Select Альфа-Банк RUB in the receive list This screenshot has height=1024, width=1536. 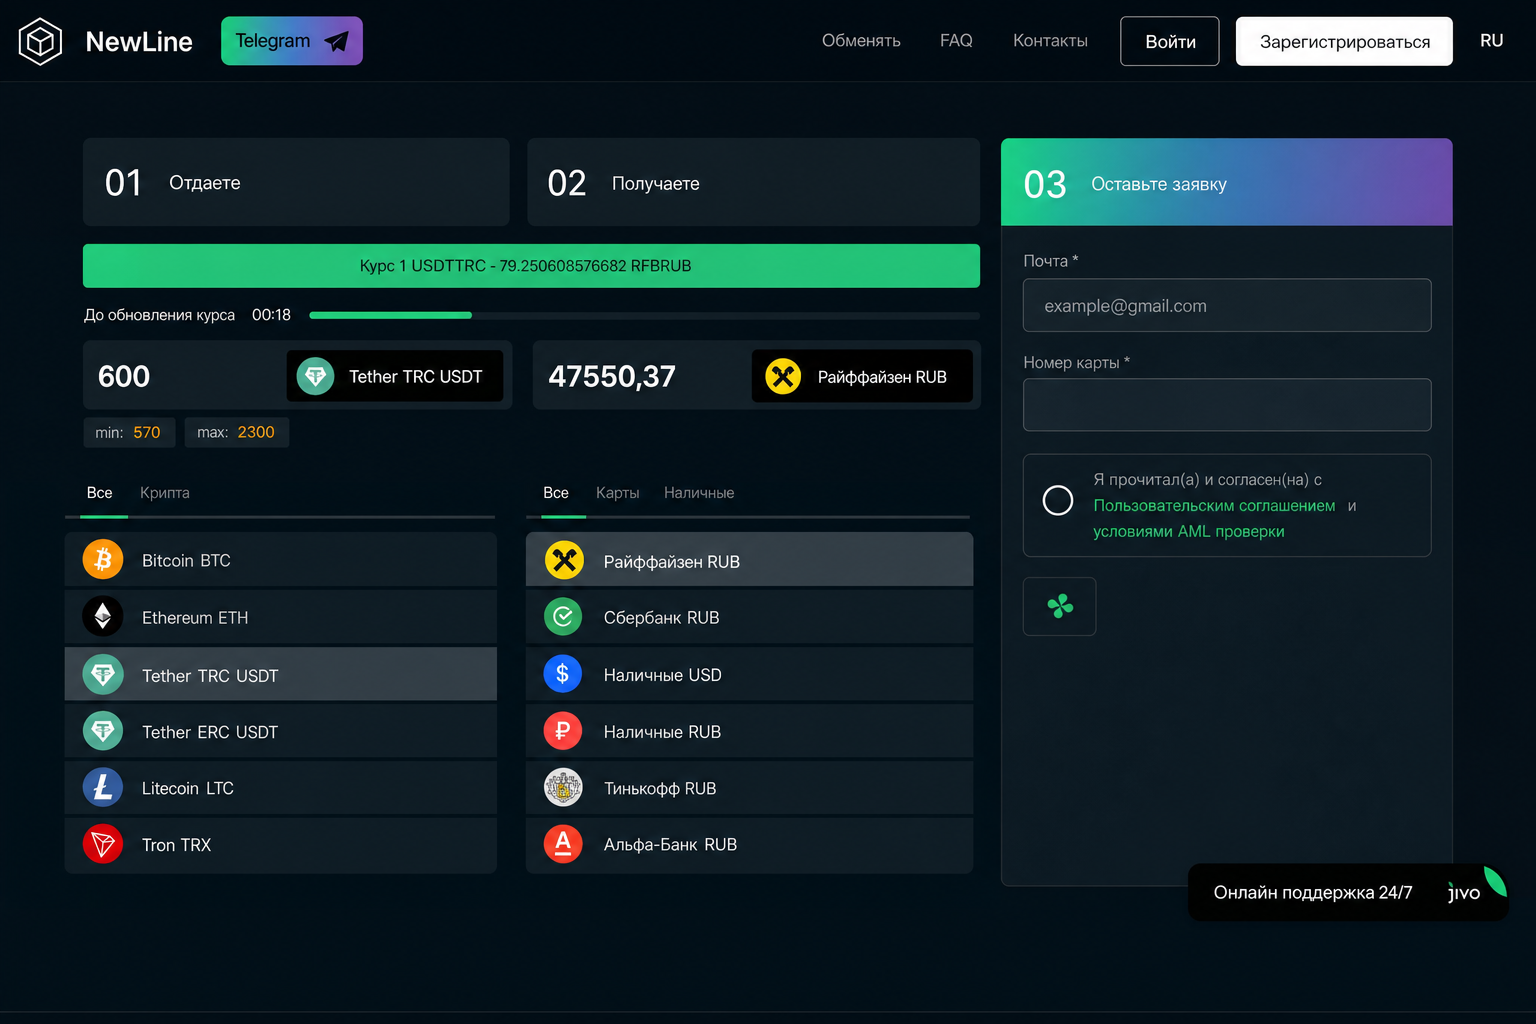[749, 844]
